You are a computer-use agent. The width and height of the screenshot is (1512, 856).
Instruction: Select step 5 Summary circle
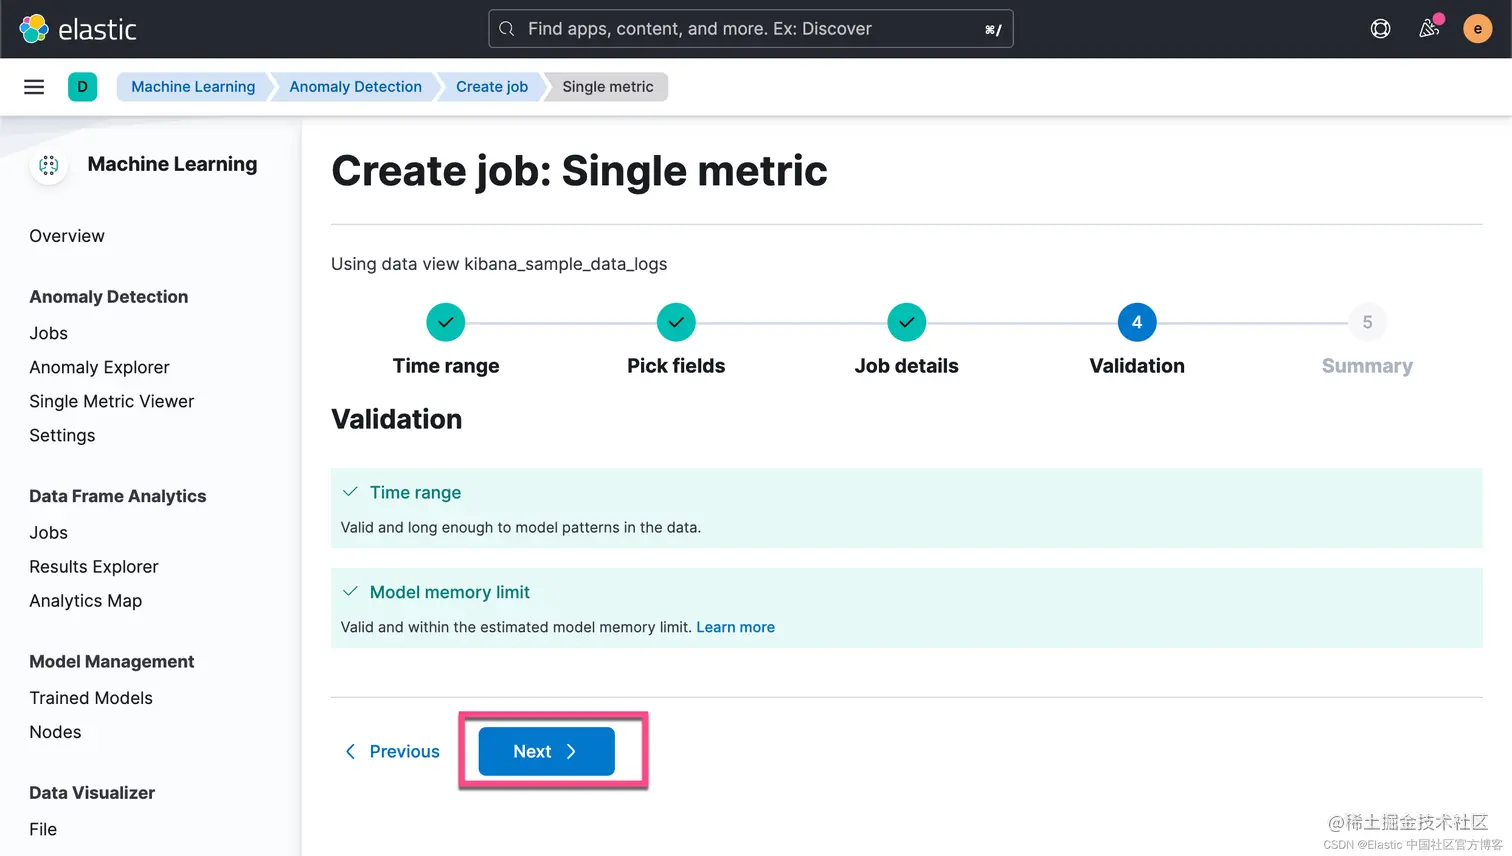(1367, 322)
